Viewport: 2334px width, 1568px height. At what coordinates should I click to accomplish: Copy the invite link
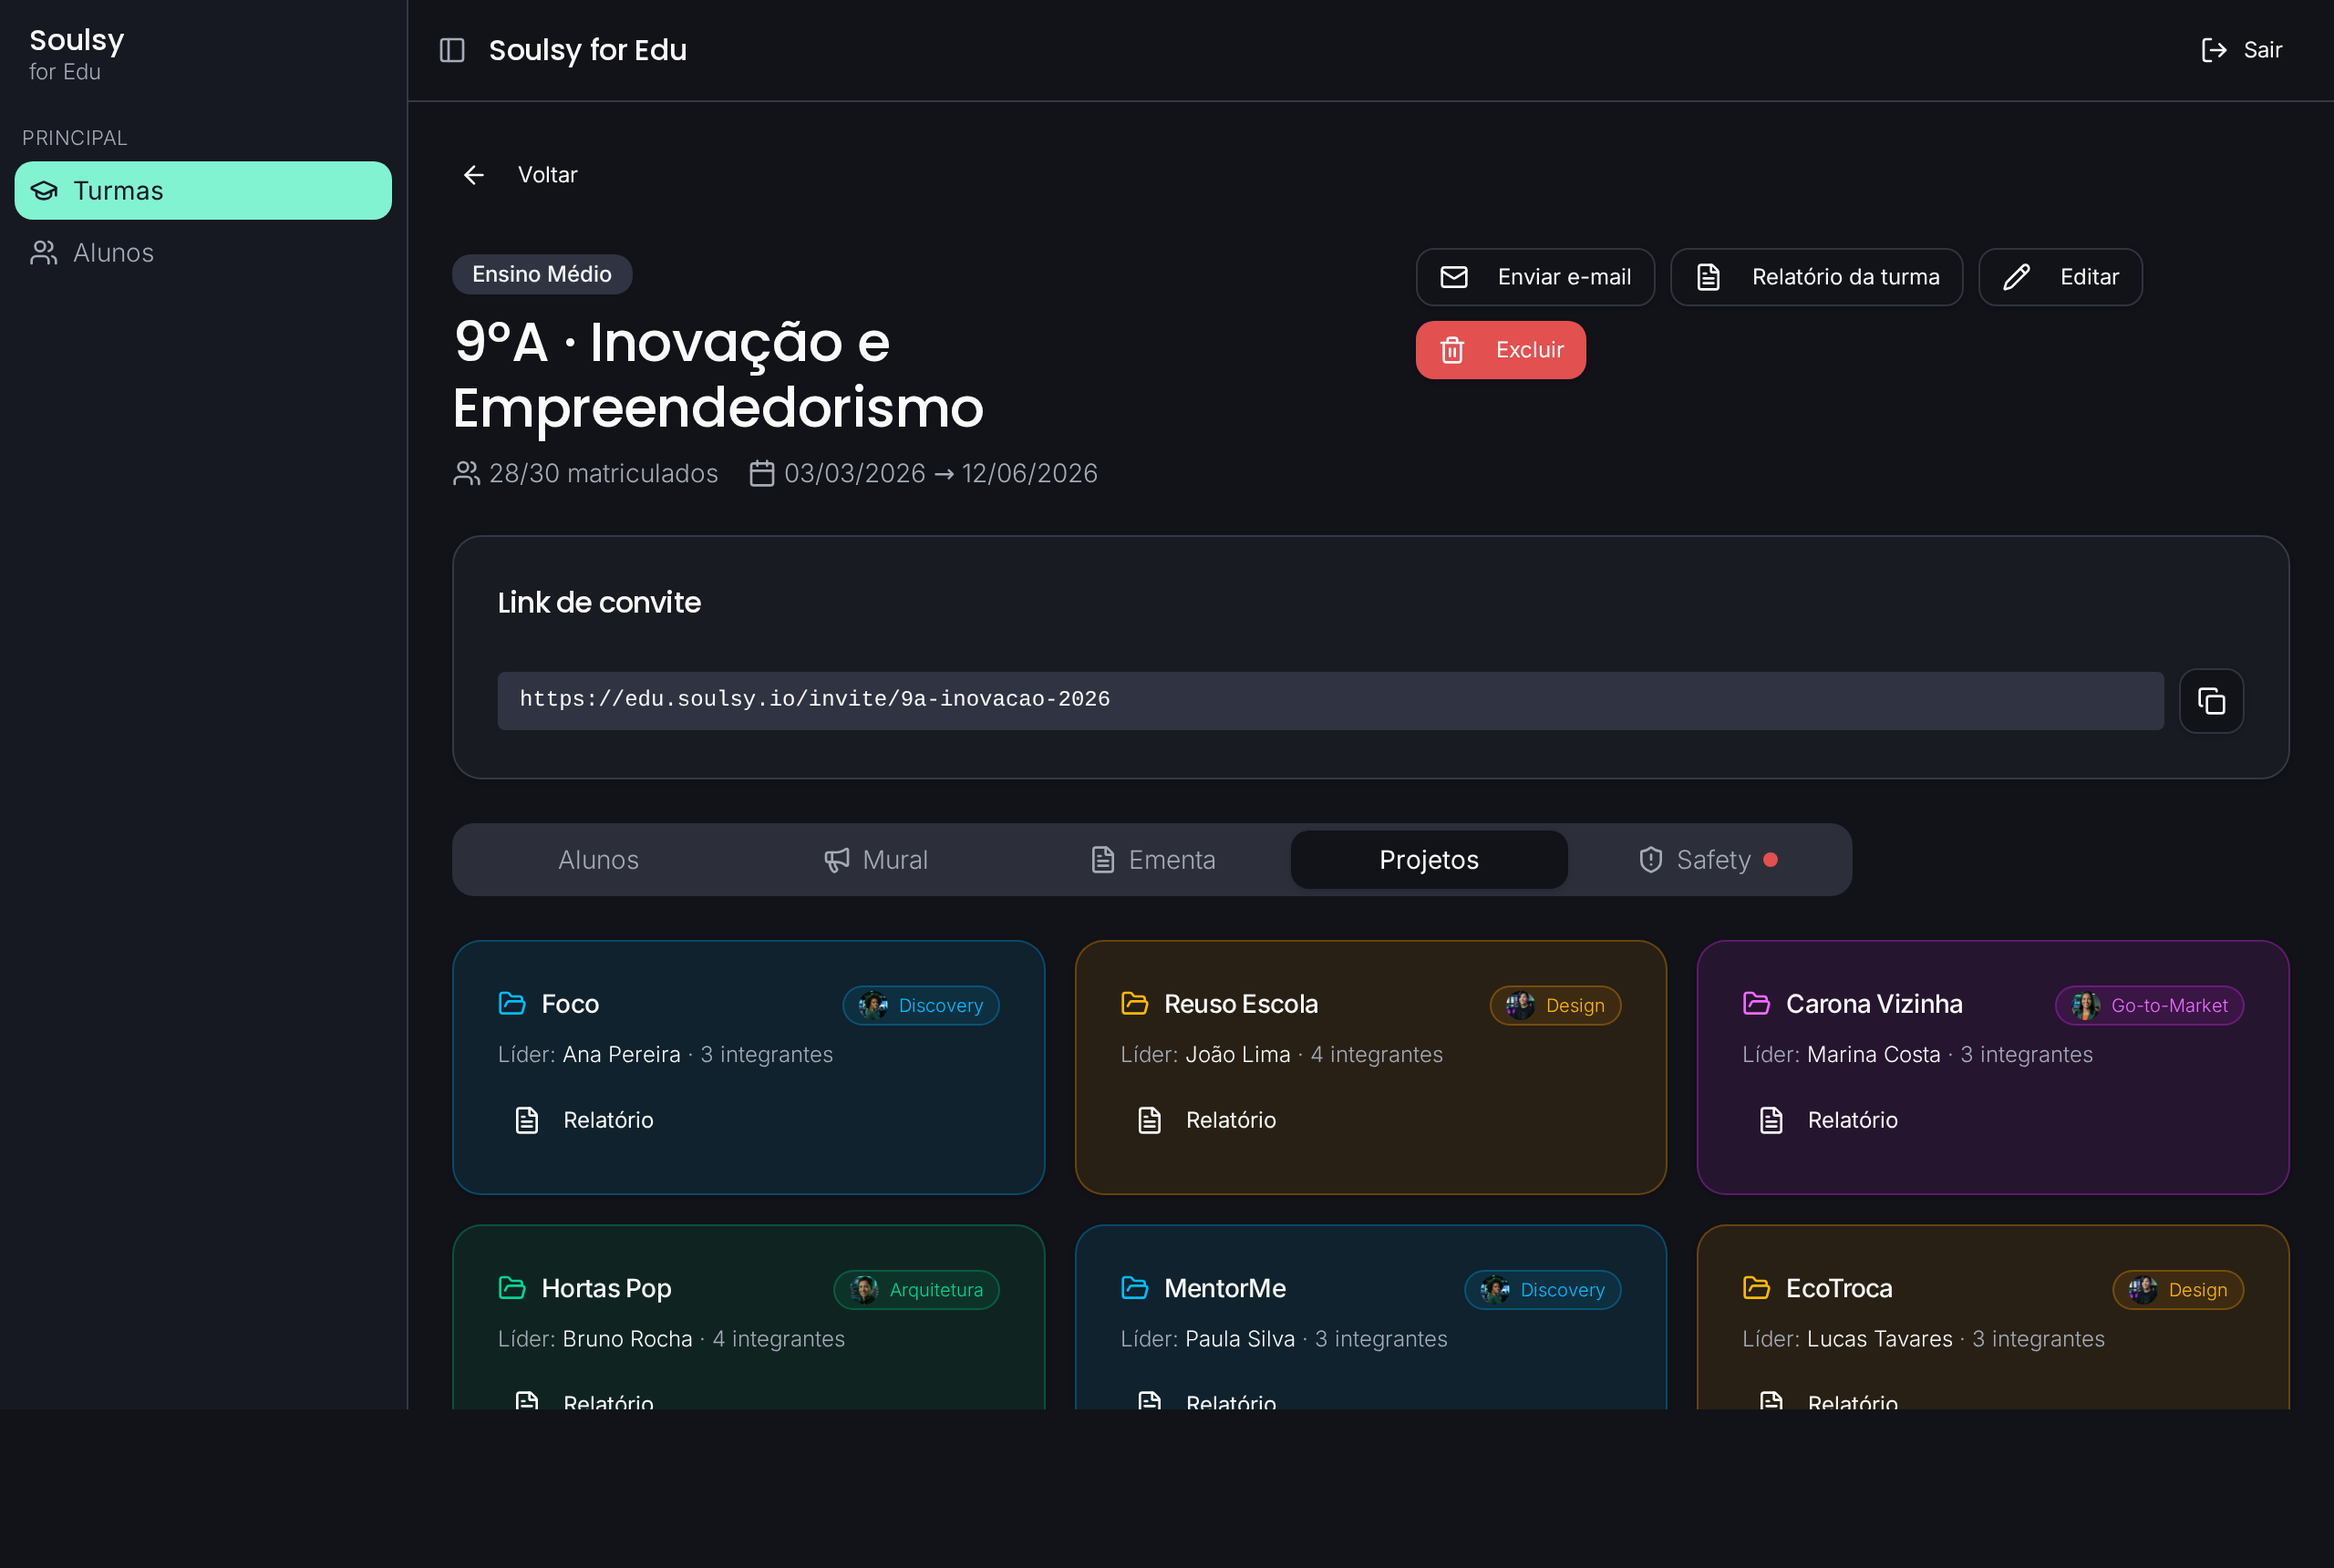[x=2211, y=701]
